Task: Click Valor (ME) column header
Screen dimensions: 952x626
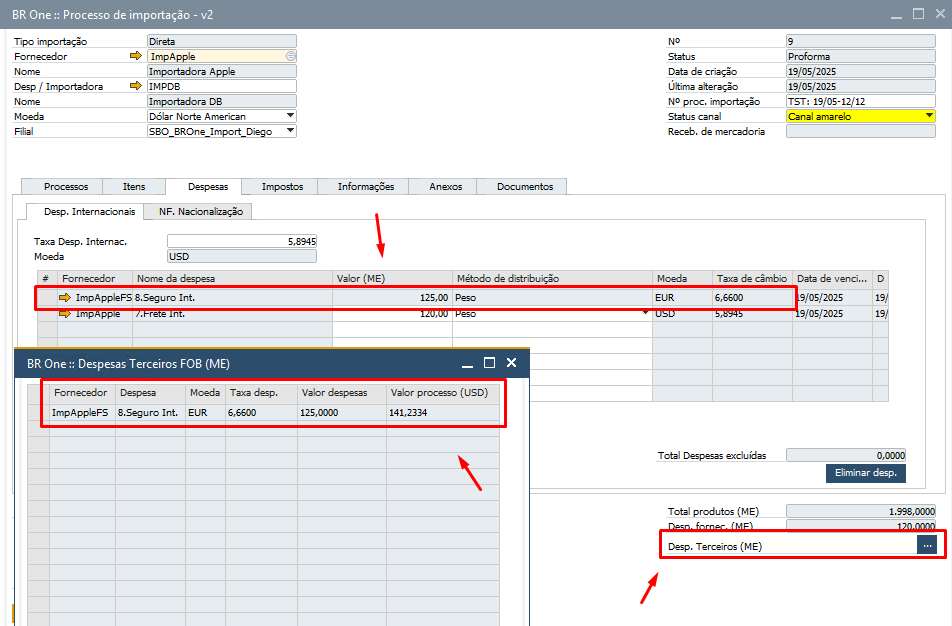Action: point(392,278)
